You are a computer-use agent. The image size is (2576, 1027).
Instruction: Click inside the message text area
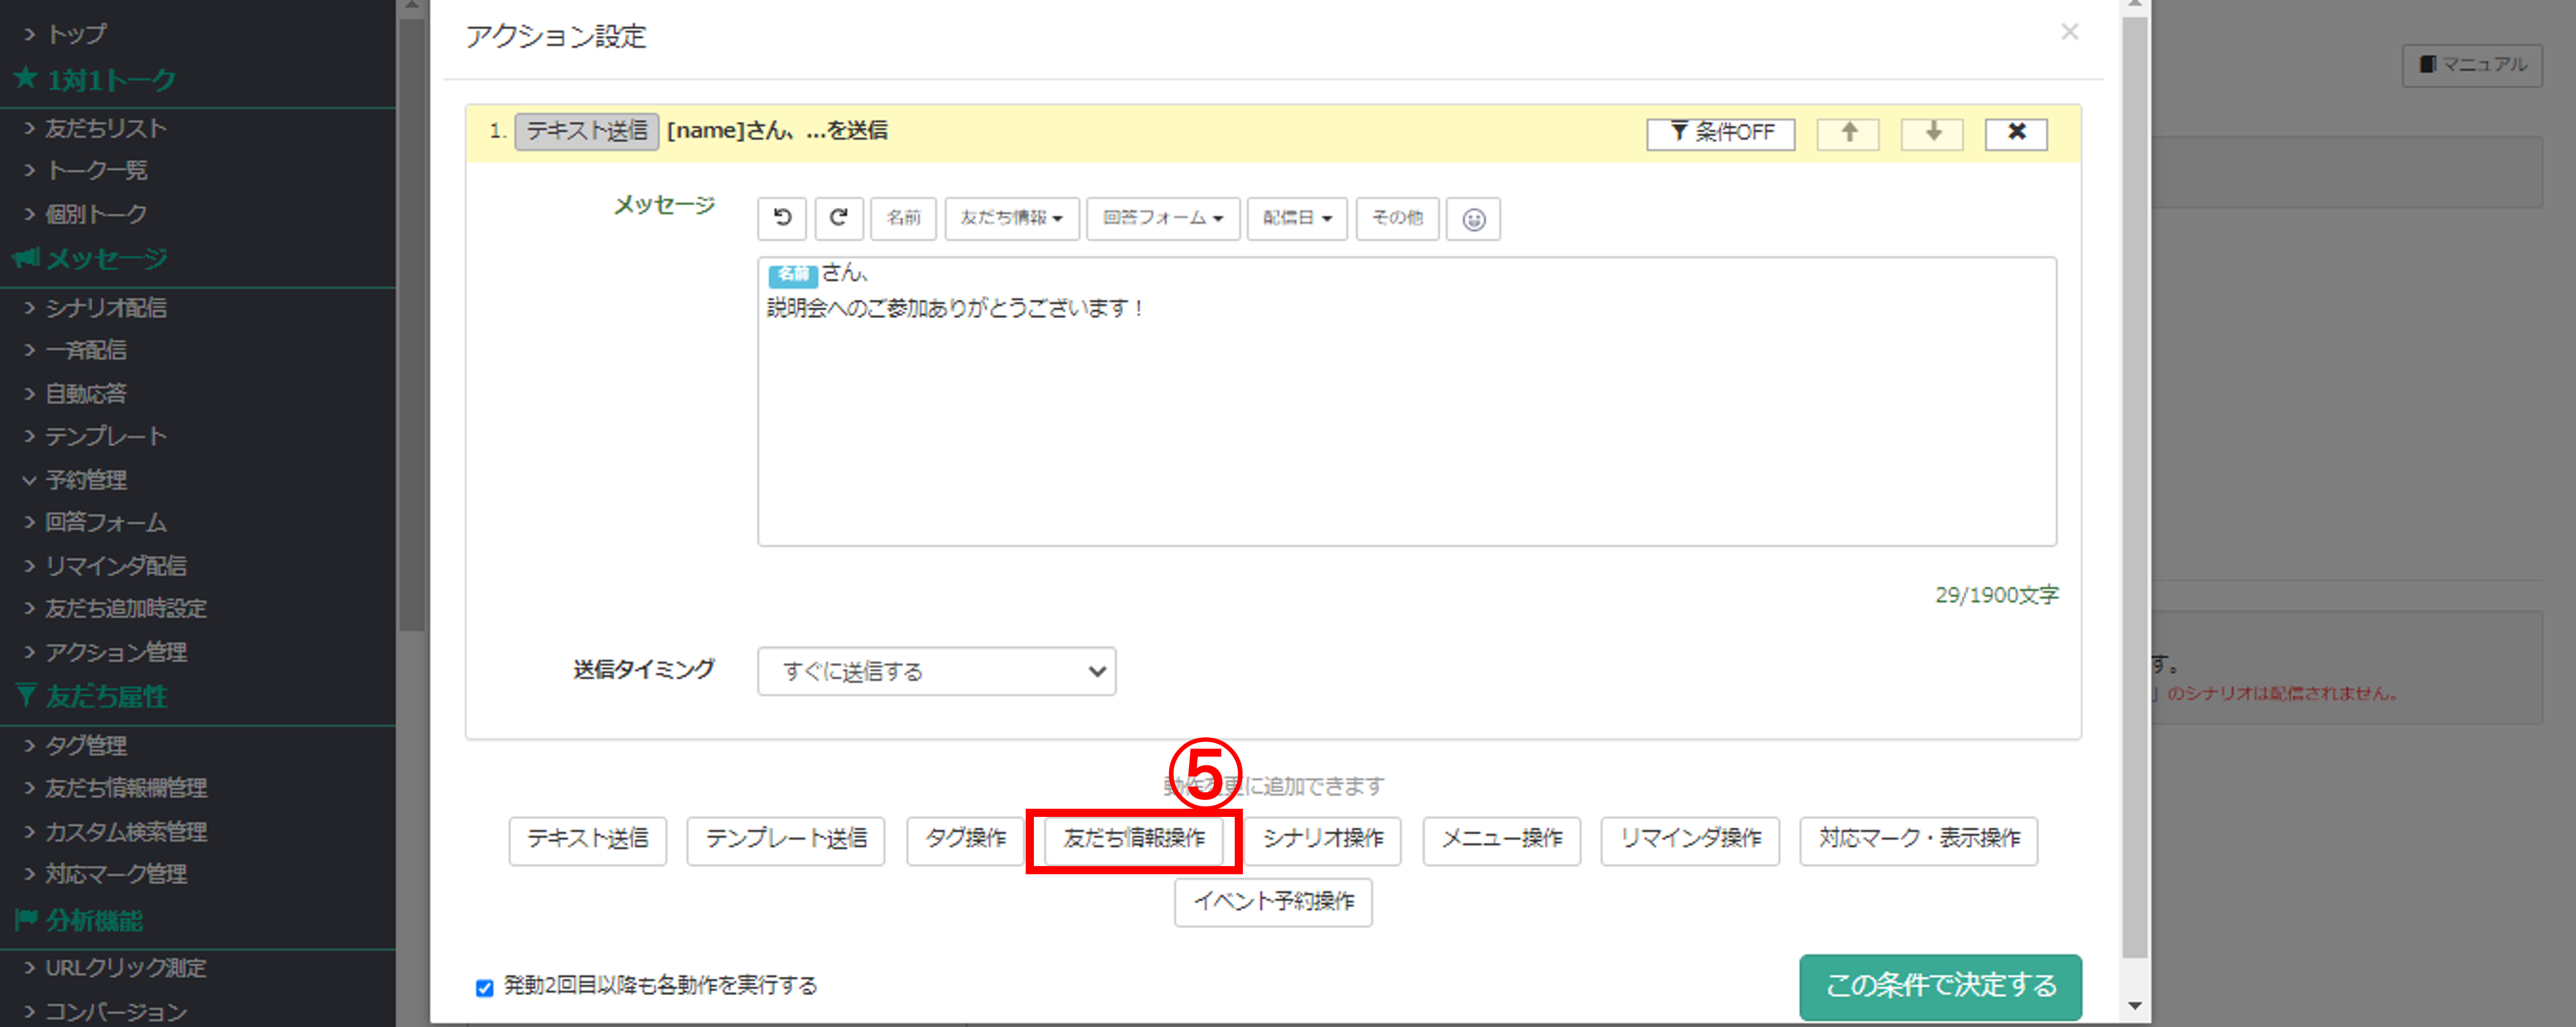pos(1407,402)
